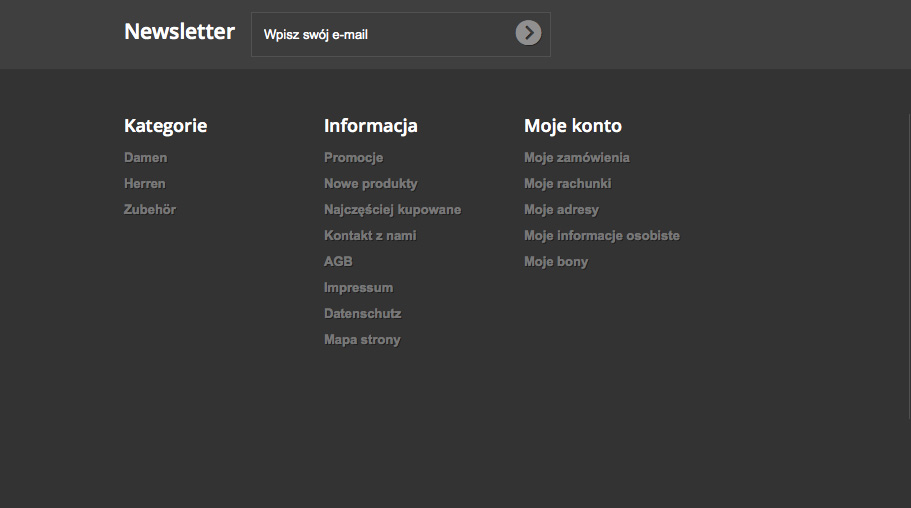Open the AGB page
911x508 pixels.
[338, 262]
